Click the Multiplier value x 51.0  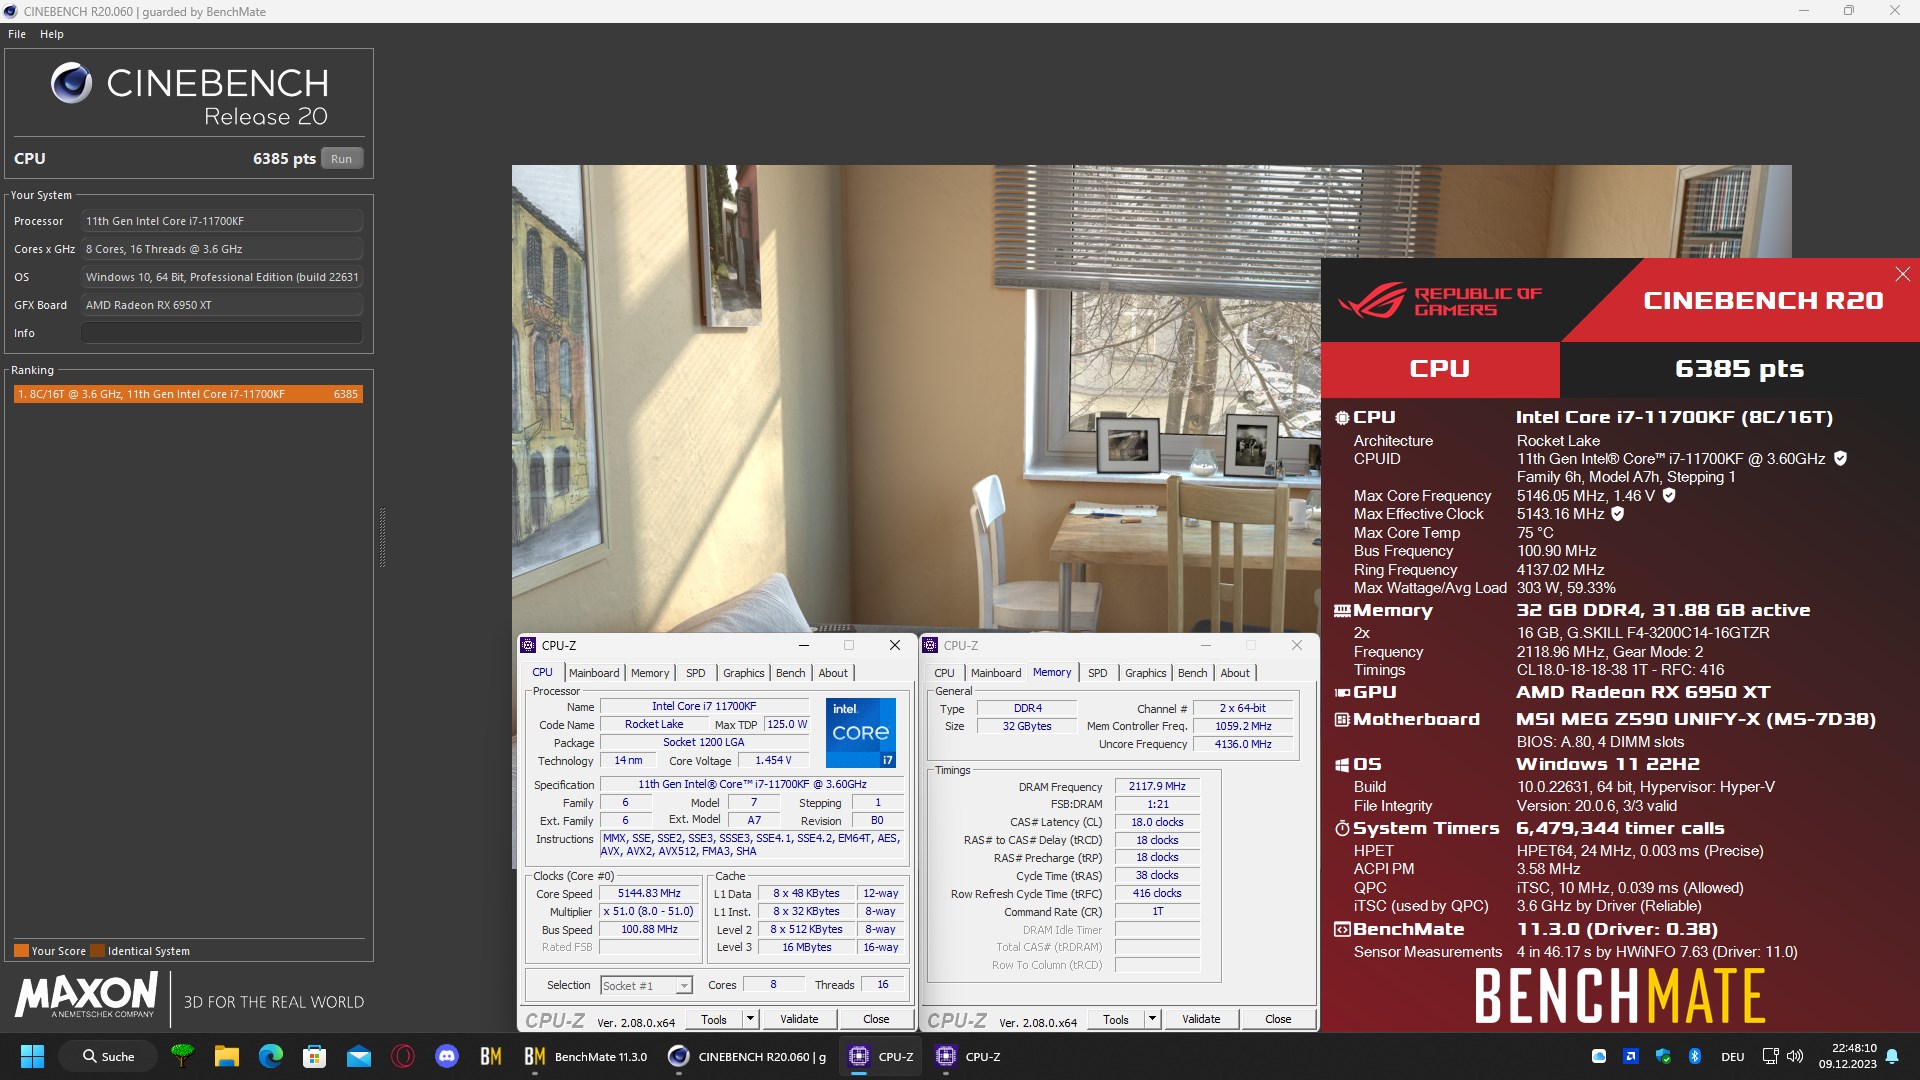tap(649, 912)
